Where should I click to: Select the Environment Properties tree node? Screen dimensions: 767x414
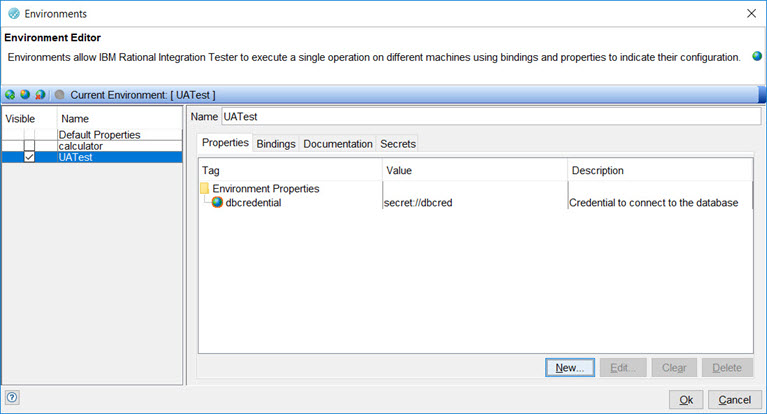pyautogui.click(x=266, y=188)
